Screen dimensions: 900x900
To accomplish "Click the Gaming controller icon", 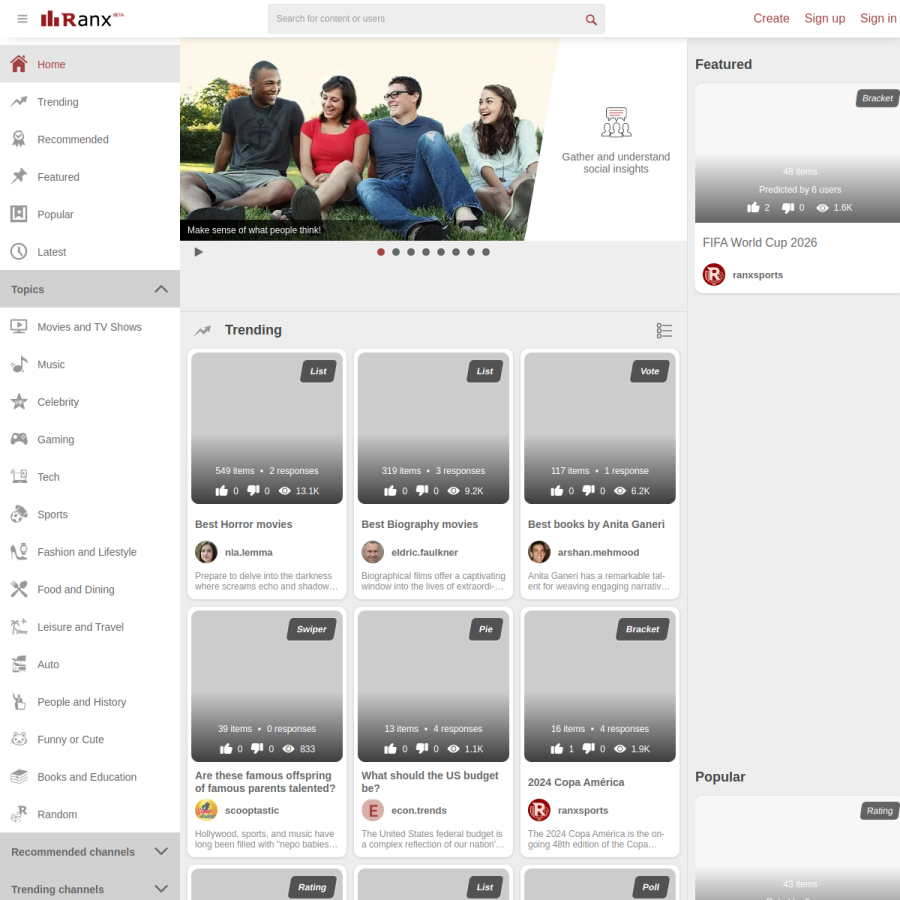I will pos(19,439).
